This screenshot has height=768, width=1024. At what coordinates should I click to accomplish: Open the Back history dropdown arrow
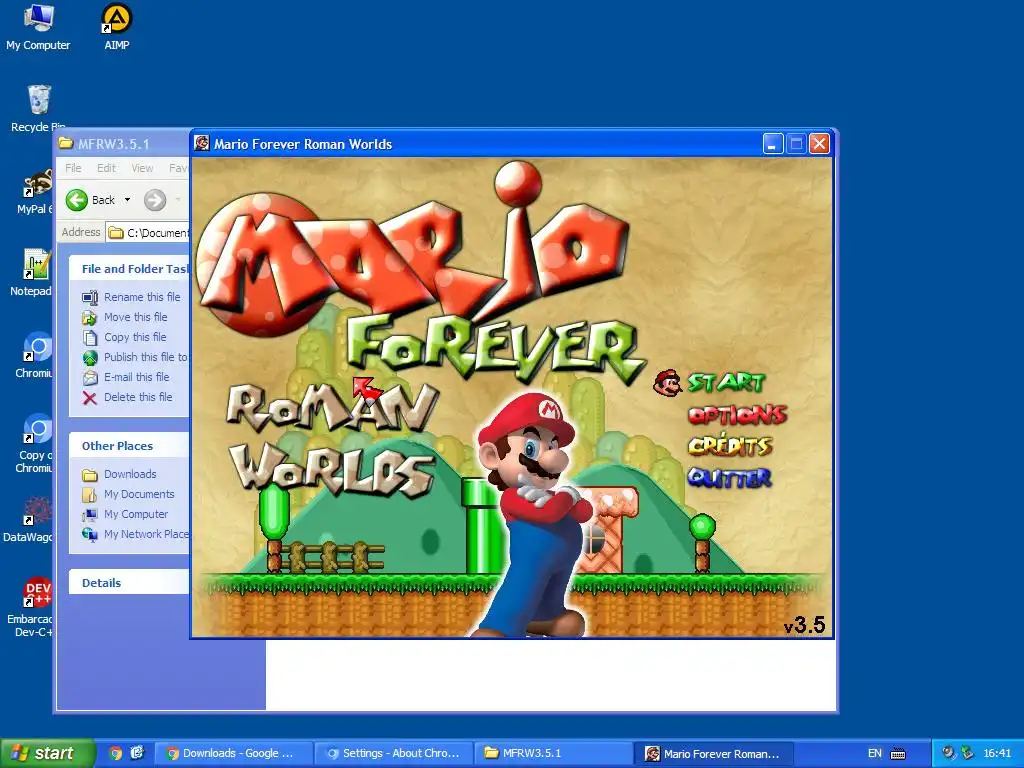(x=127, y=200)
